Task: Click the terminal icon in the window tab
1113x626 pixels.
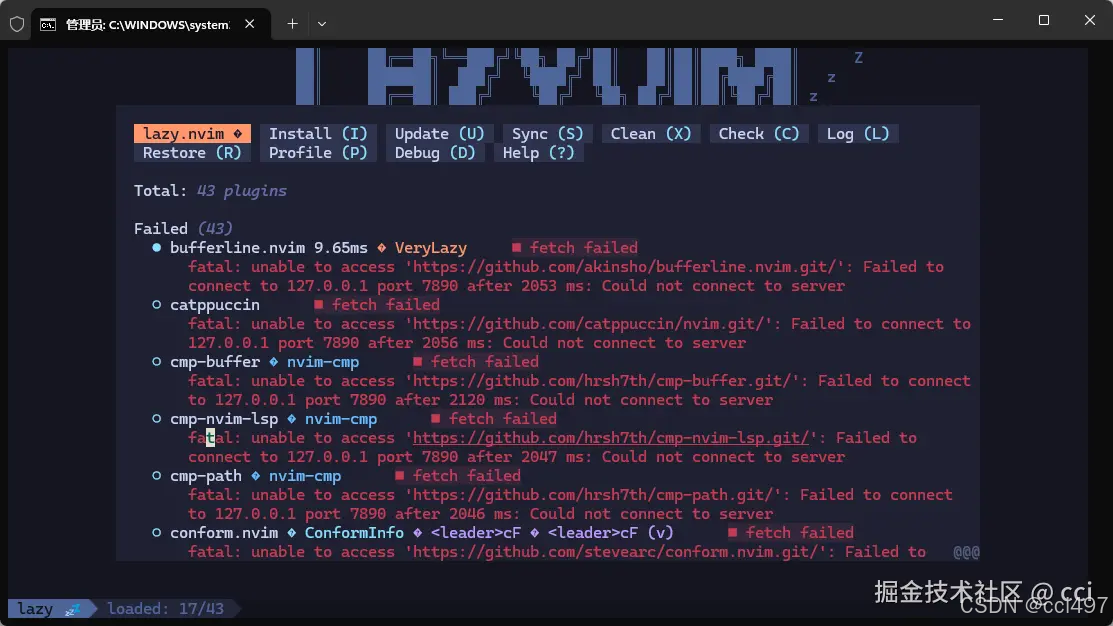Action: 46,24
